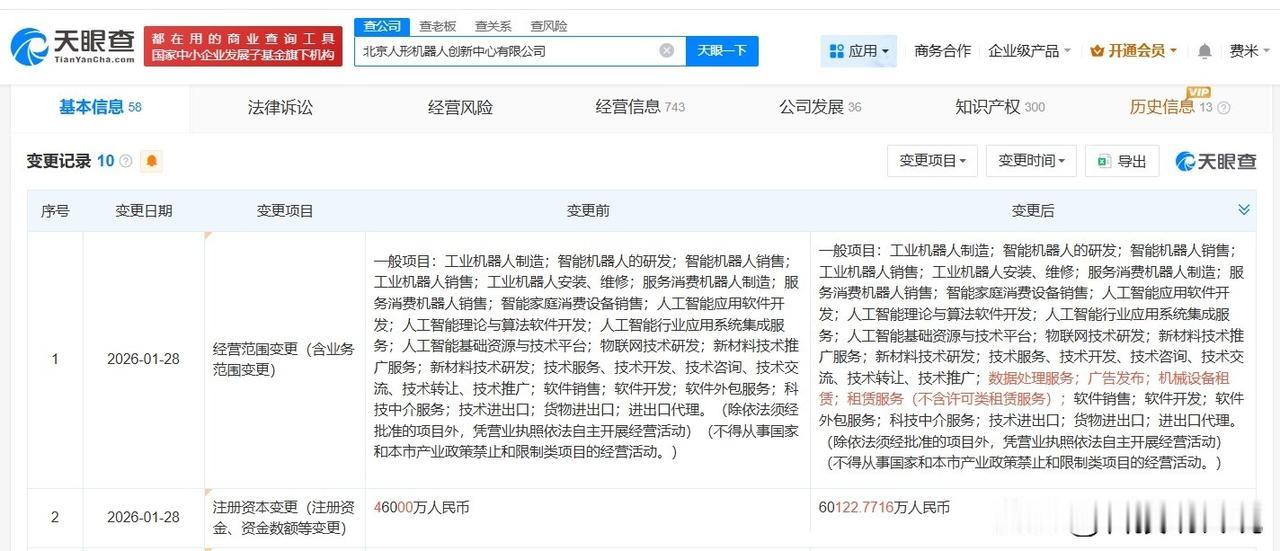Switch to the 法律诉讼 tab
Image resolution: width=1280 pixels, height=551 pixels.
[x=280, y=107]
